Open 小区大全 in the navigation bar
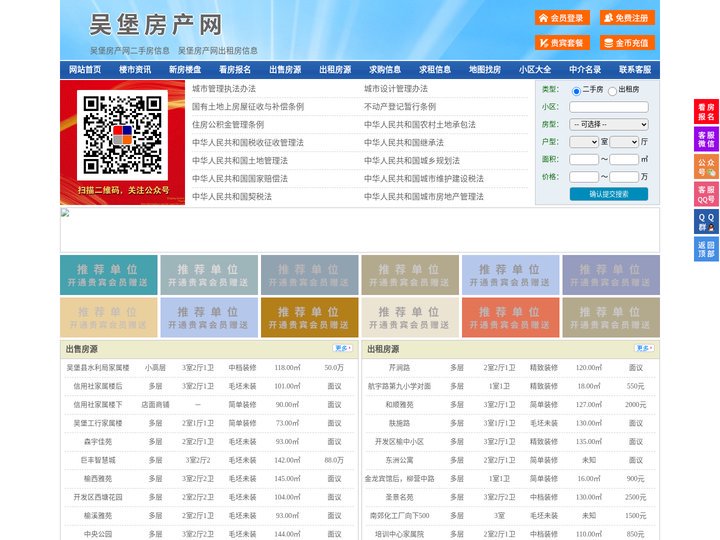This screenshot has width=720, height=540. pyautogui.click(x=535, y=70)
